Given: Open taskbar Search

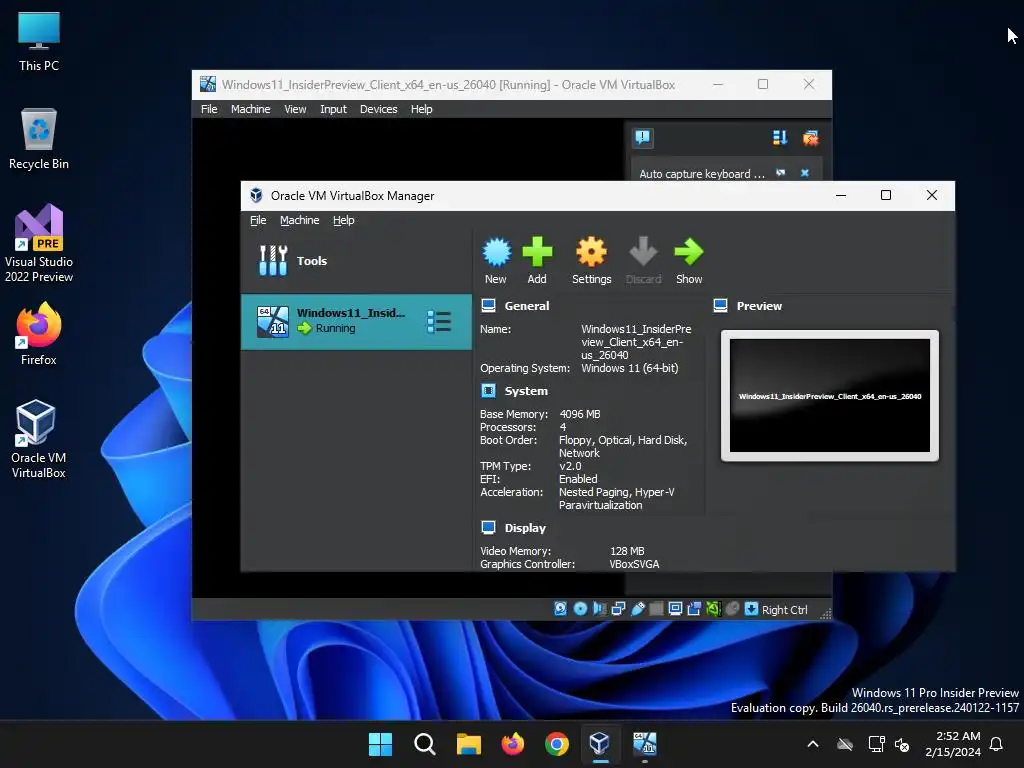Looking at the screenshot, I should [x=424, y=744].
